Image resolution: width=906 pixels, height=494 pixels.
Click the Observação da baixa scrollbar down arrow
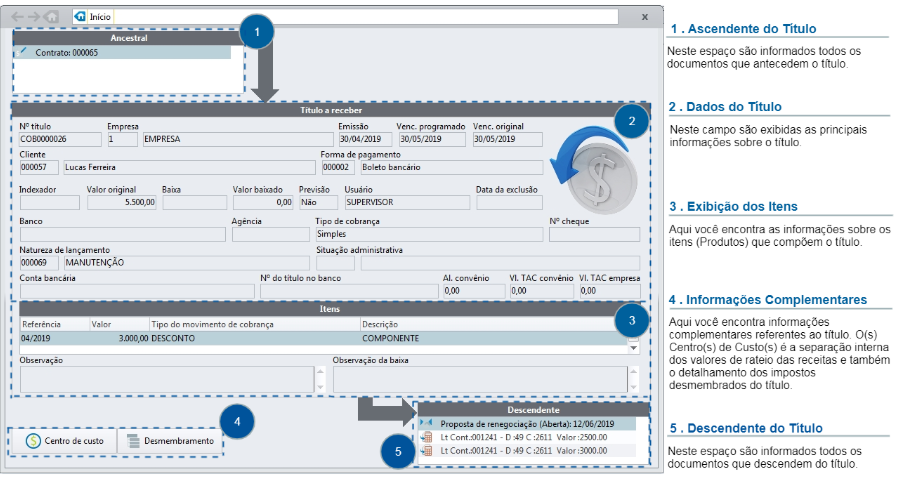pyautogui.click(x=634, y=388)
